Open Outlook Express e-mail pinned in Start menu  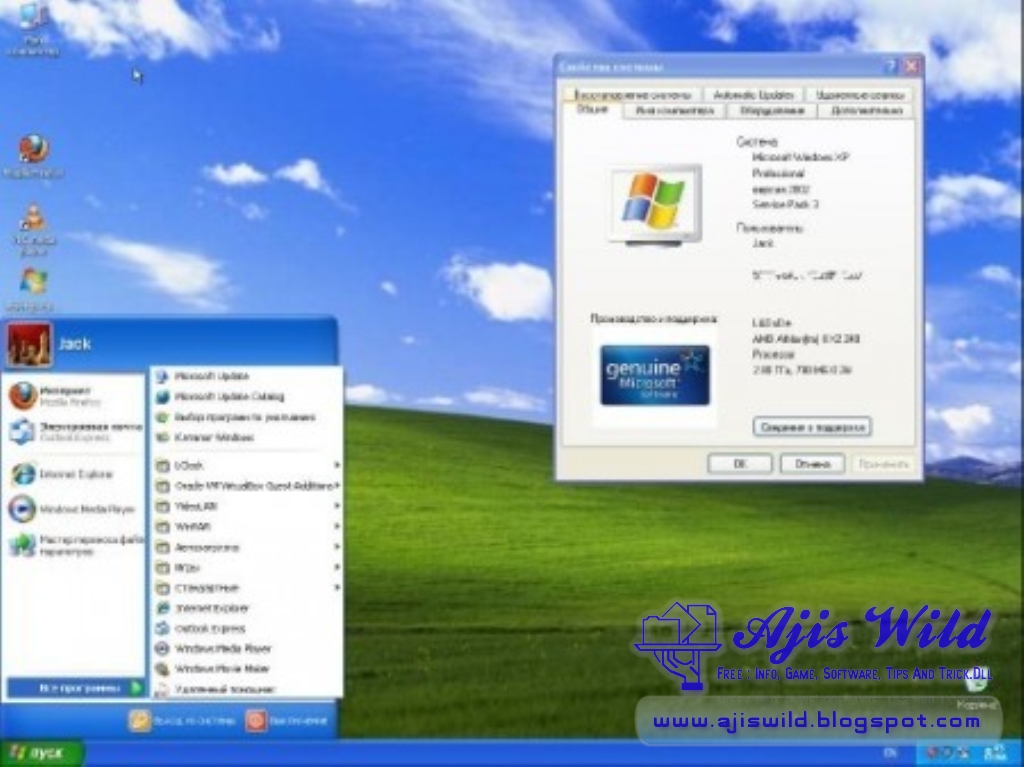tap(73, 432)
